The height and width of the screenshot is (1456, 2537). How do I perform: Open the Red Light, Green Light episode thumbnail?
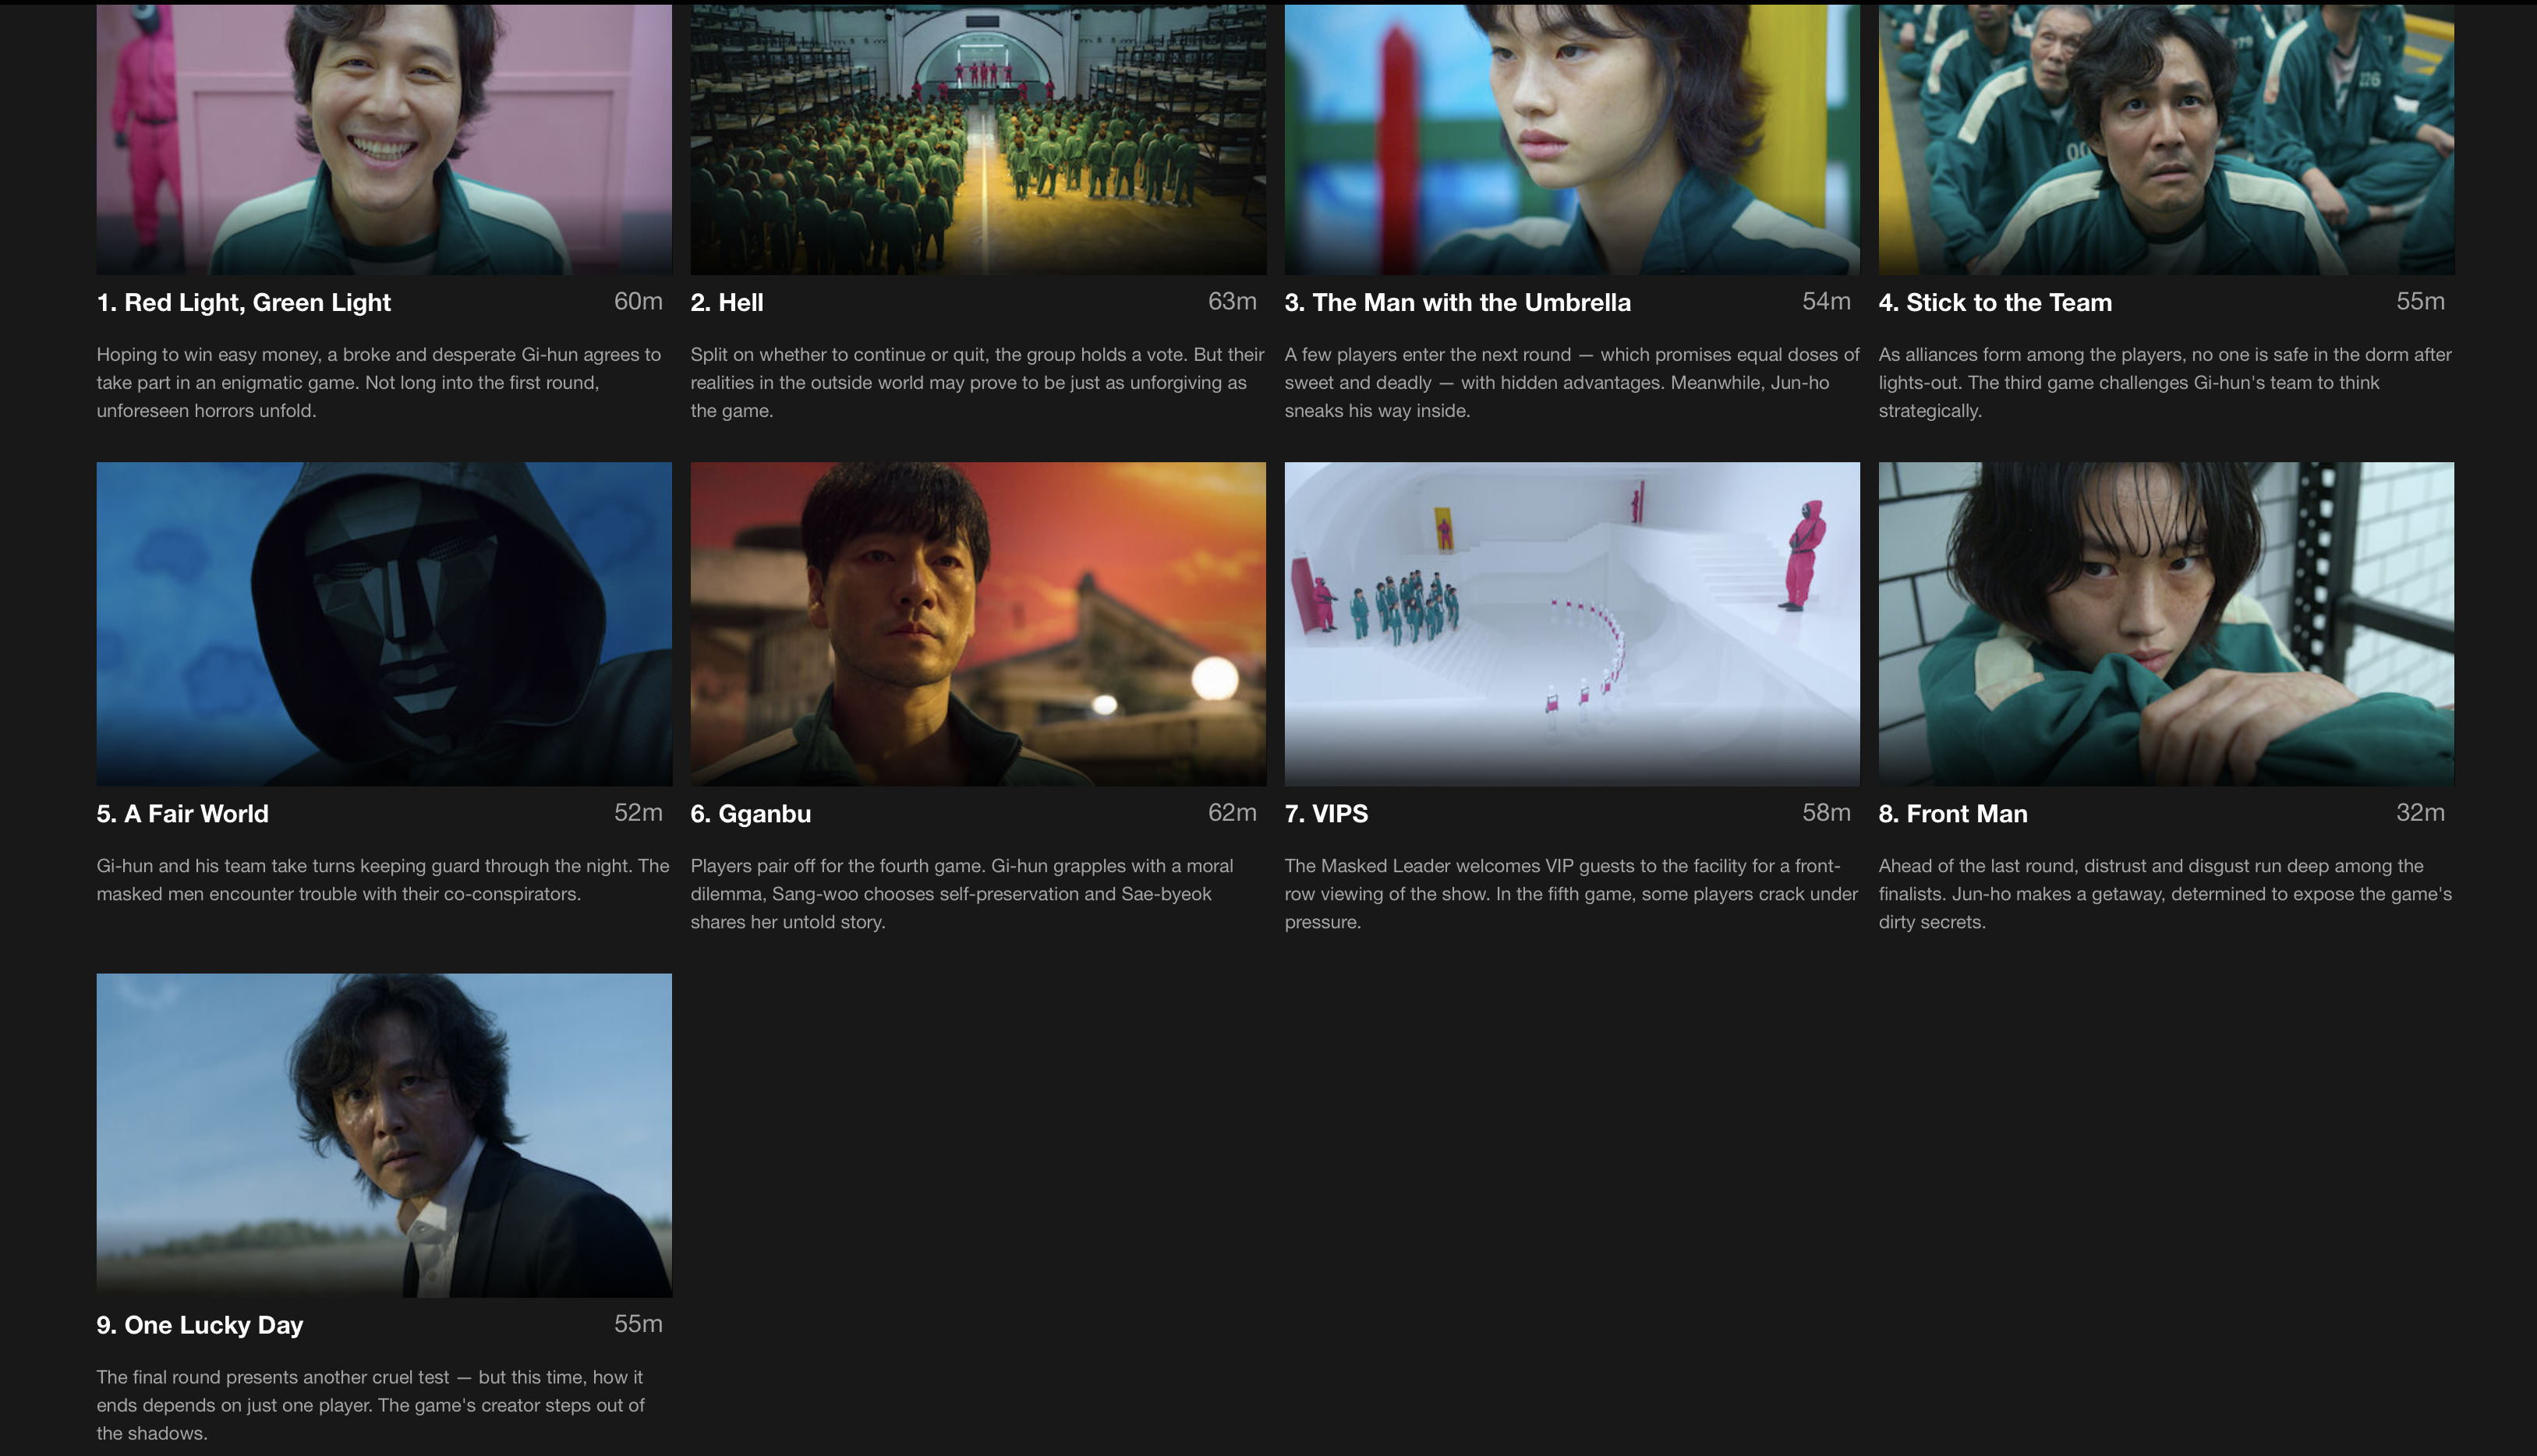point(384,140)
